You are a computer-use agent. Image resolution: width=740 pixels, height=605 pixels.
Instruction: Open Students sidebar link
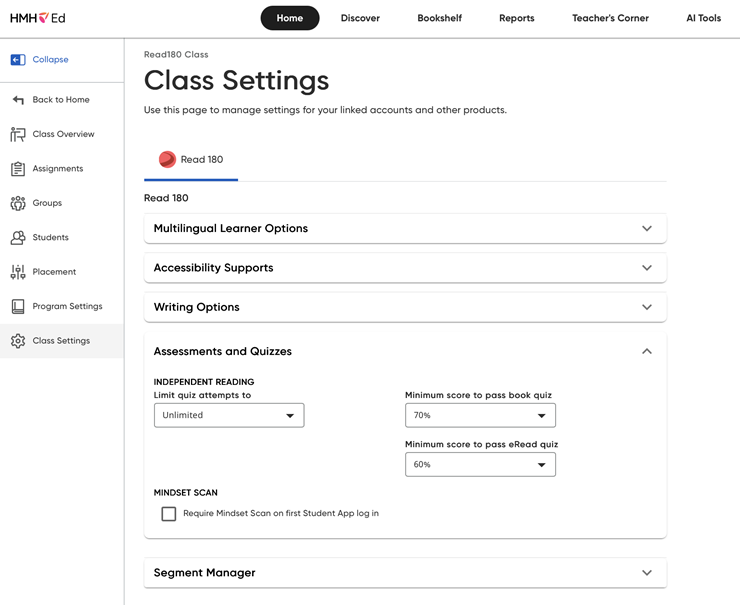(x=50, y=237)
